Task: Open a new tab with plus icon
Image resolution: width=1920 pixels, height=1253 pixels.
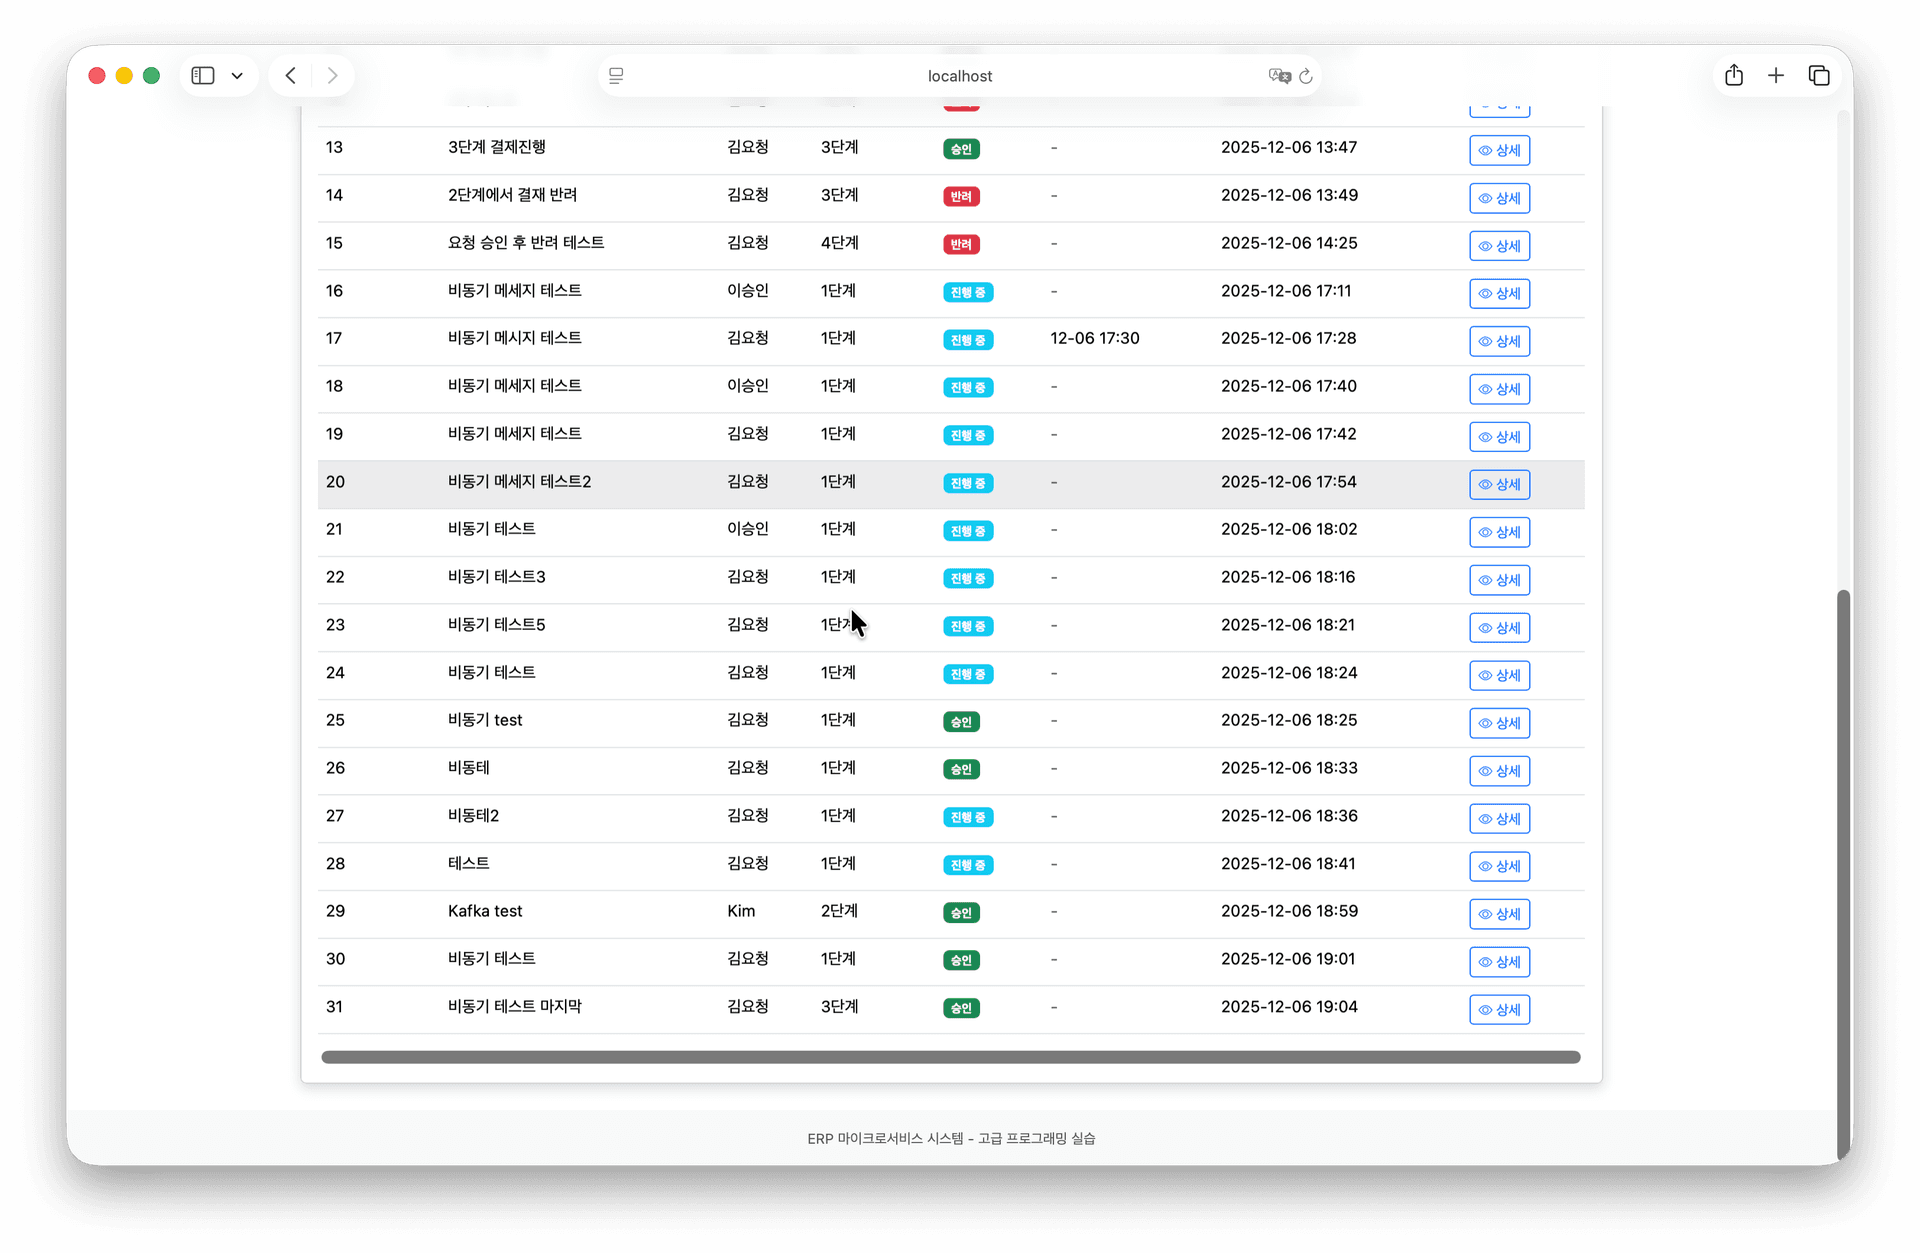Action: point(1776,76)
